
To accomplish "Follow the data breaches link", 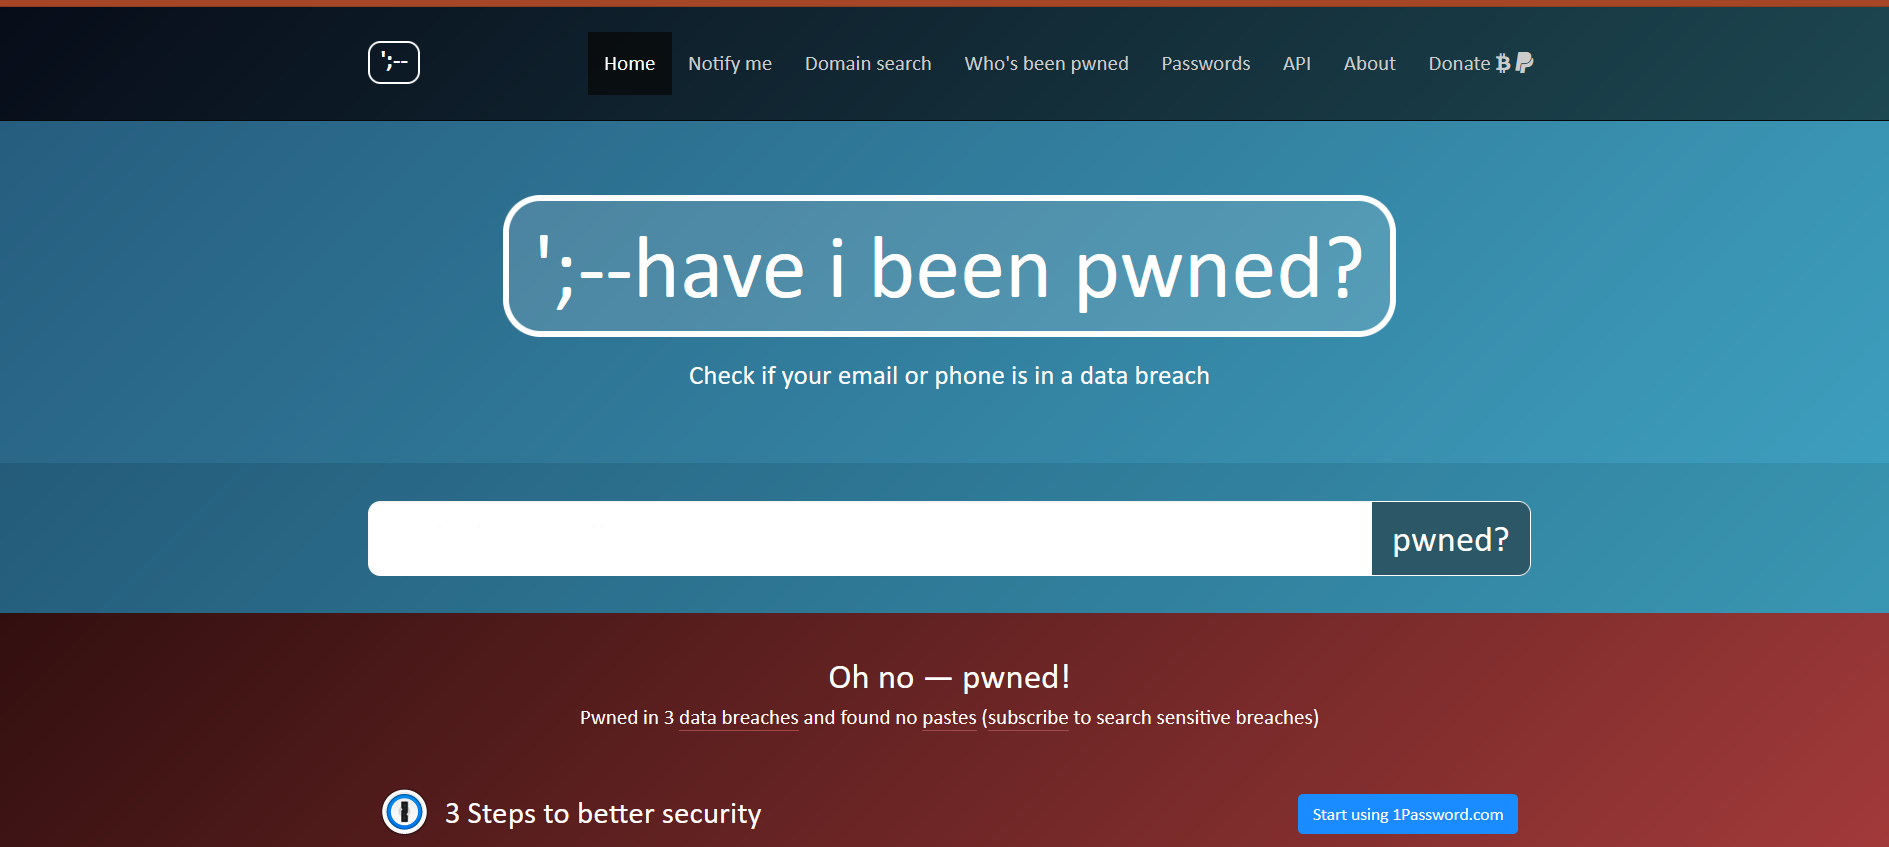I will coord(739,718).
